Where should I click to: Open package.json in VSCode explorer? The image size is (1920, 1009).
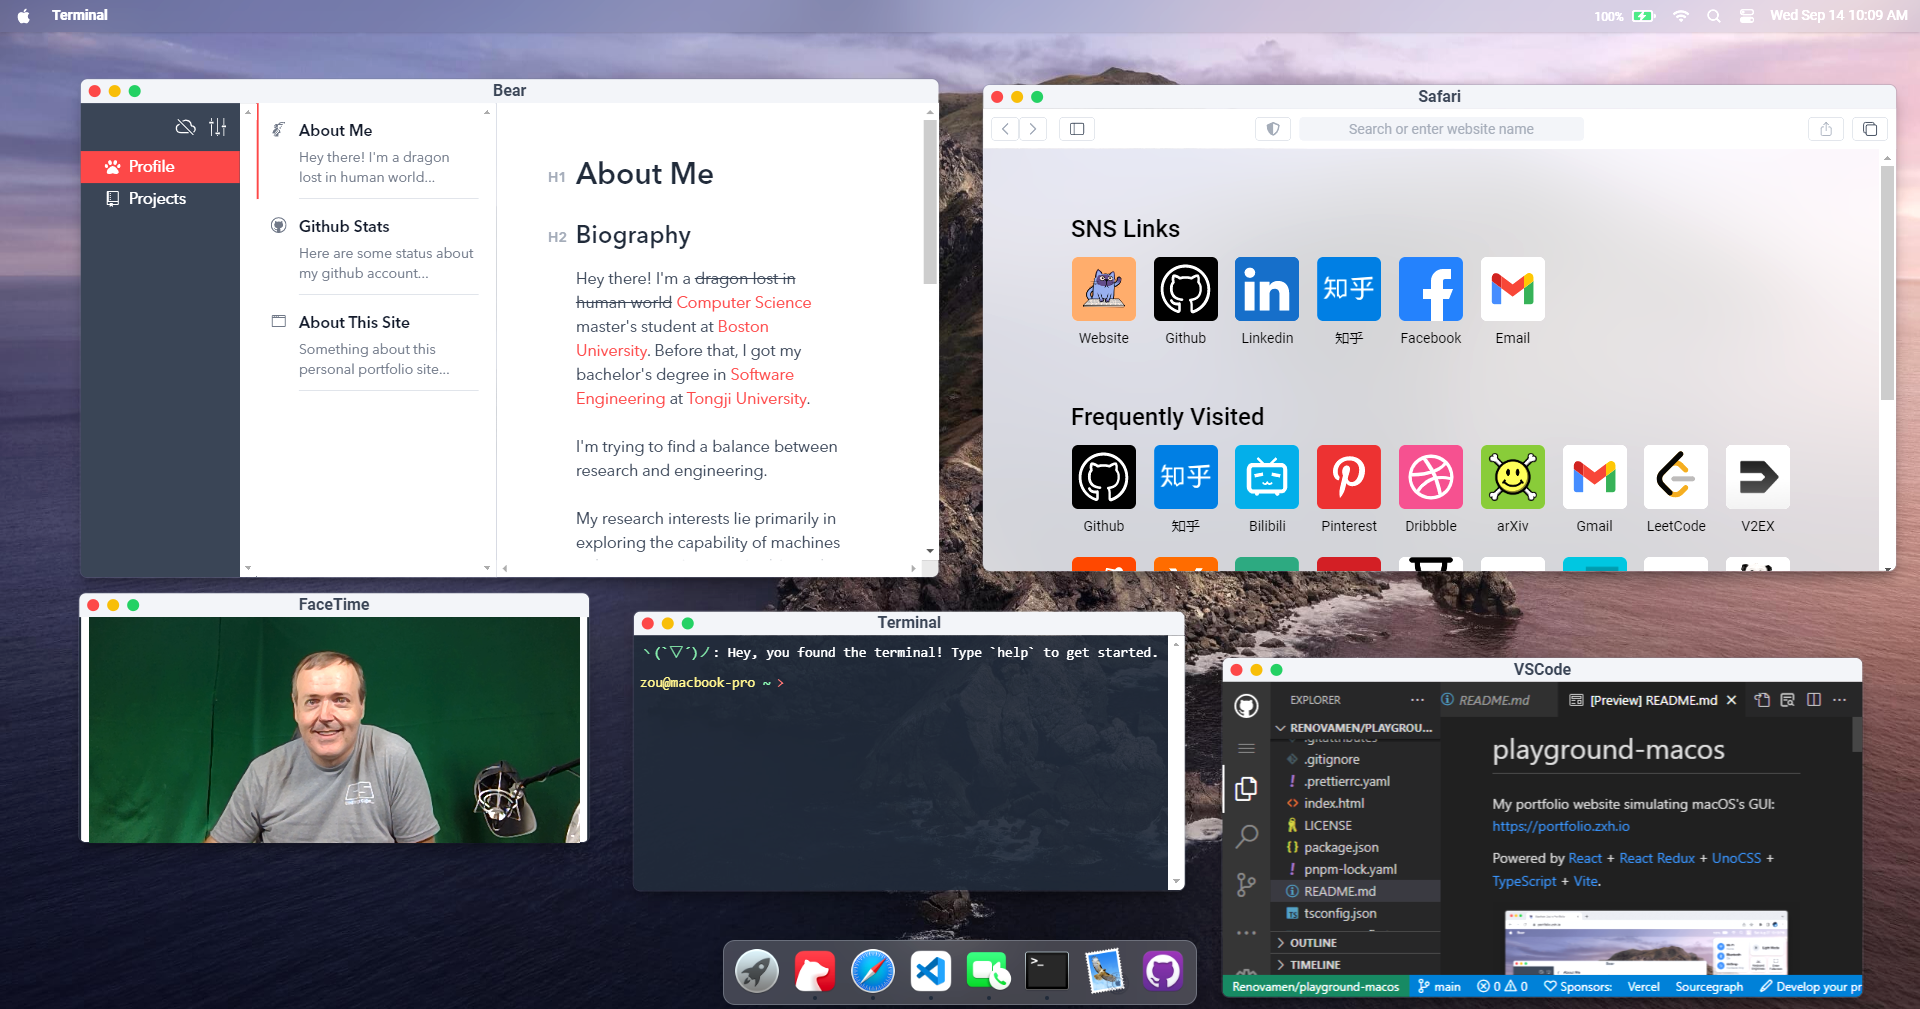tap(1356, 847)
